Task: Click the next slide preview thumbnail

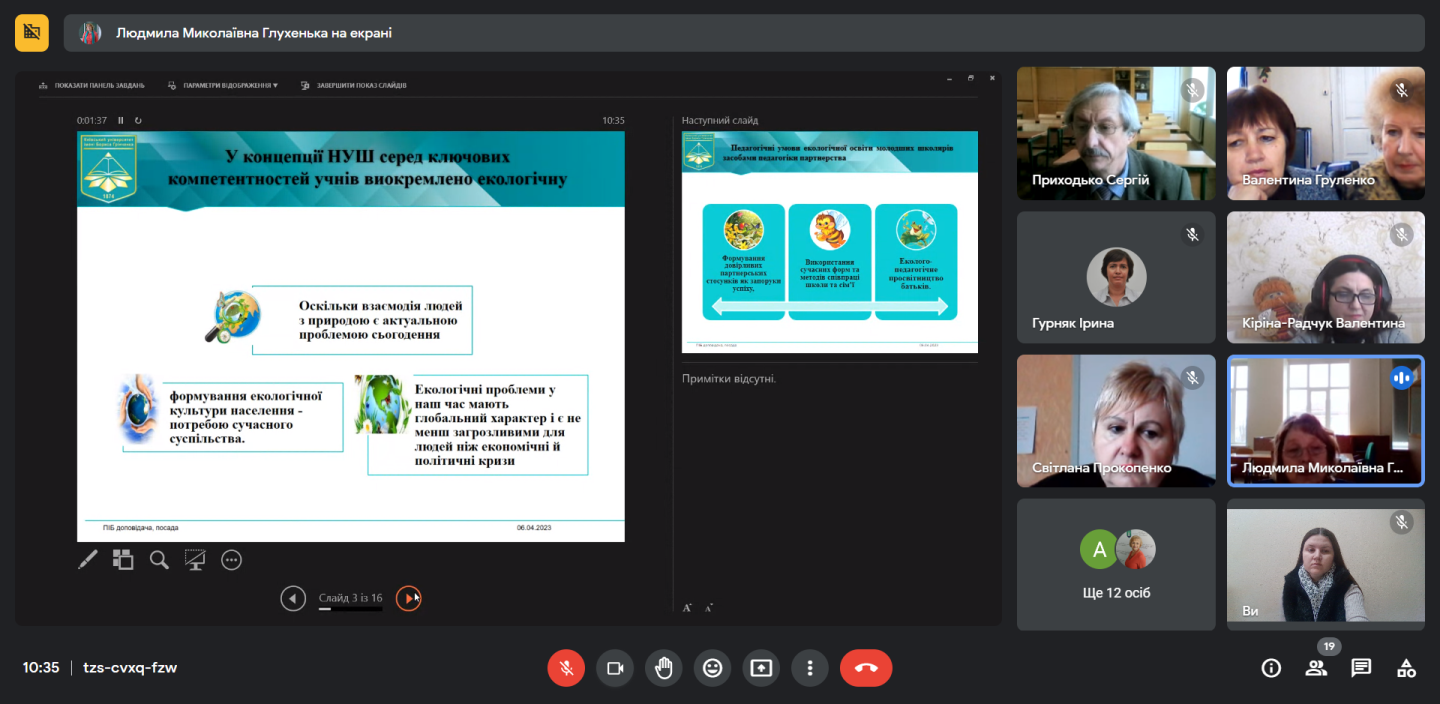Action: 830,242
